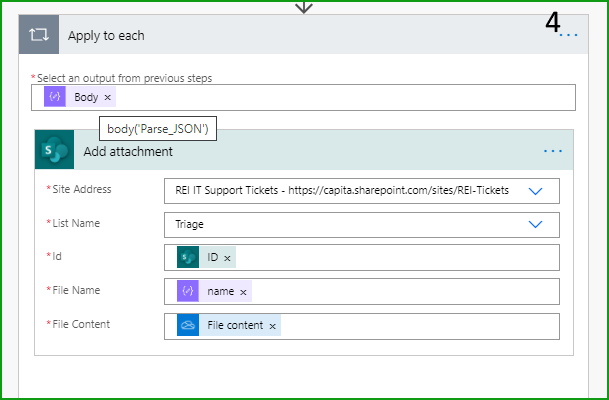
Task: Open the Apply to each ellipsis menu
Action: coord(568,36)
